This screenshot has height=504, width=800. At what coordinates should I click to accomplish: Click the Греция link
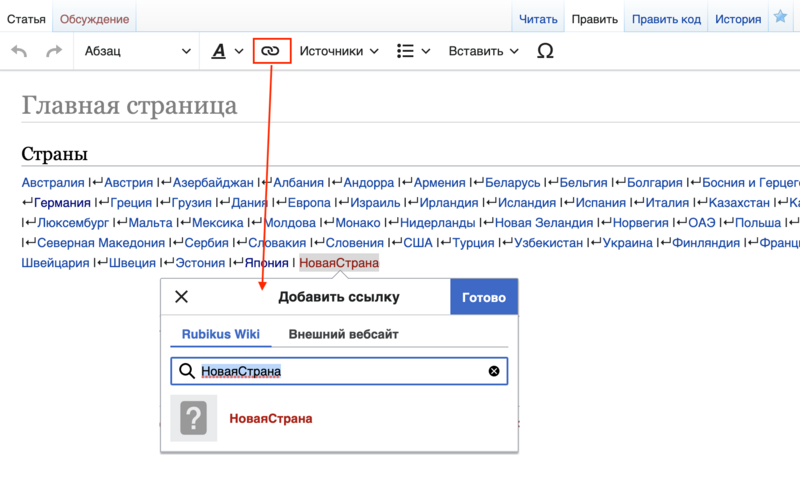coord(131,203)
